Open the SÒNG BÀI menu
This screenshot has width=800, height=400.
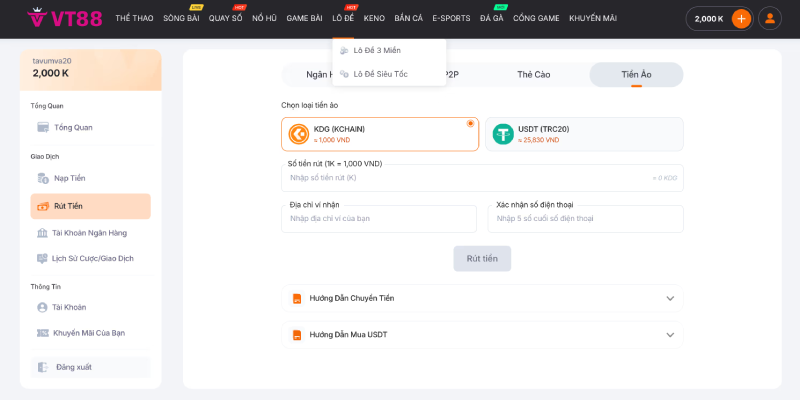pyautogui.click(x=181, y=18)
